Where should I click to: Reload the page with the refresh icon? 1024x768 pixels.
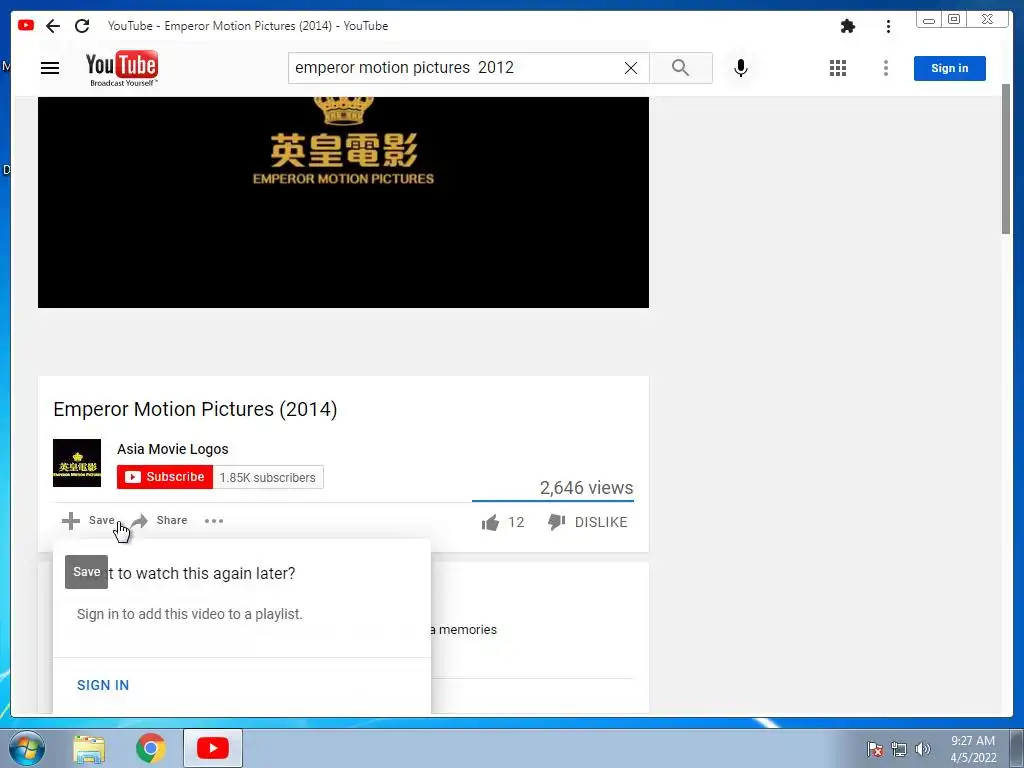[82, 26]
